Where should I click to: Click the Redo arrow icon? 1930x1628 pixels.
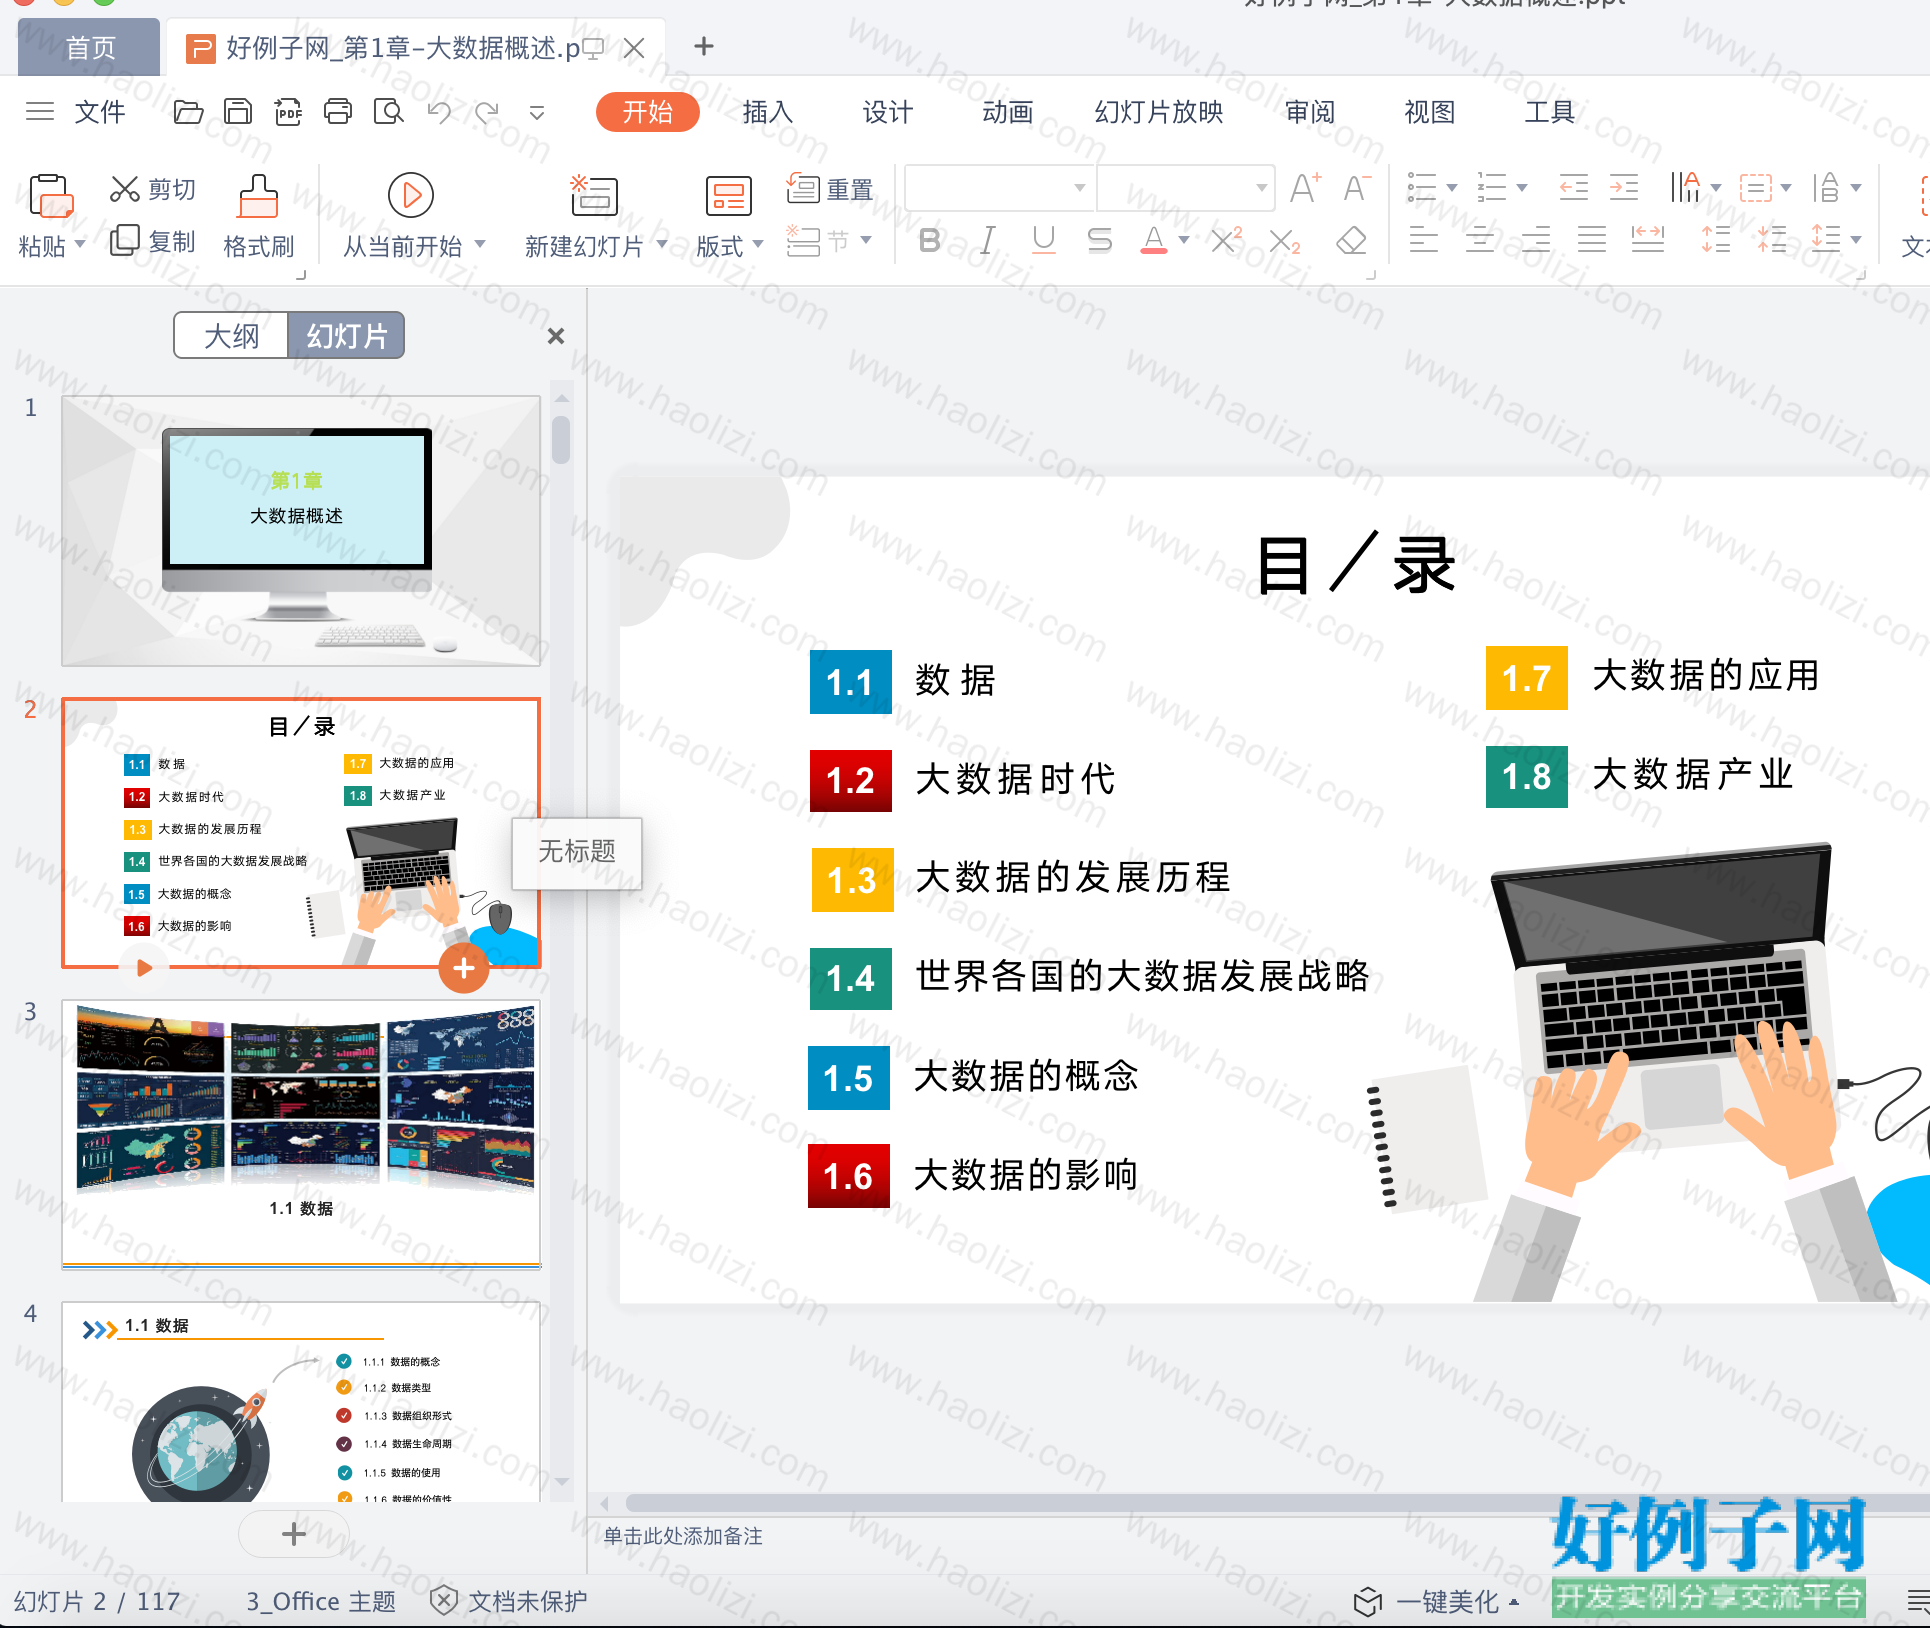[x=487, y=112]
